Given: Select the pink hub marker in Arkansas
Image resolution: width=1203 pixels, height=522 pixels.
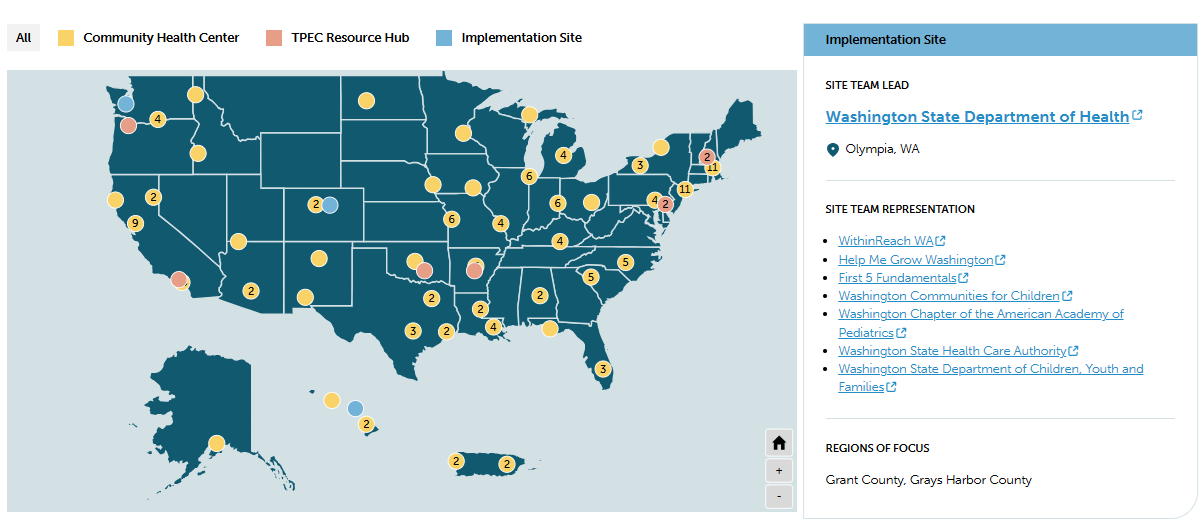Looking at the screenshot, I should click(475, 270).
